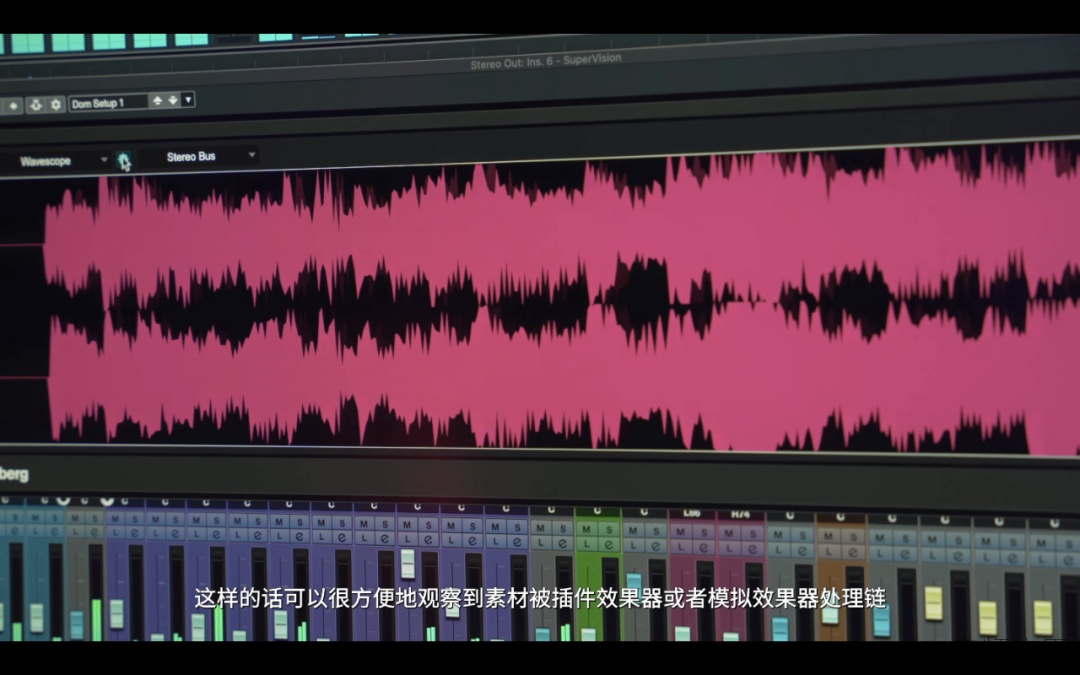Solo the green mixer channel
This screenshot has height=675, width=1080.
click(x=609, y=530)
